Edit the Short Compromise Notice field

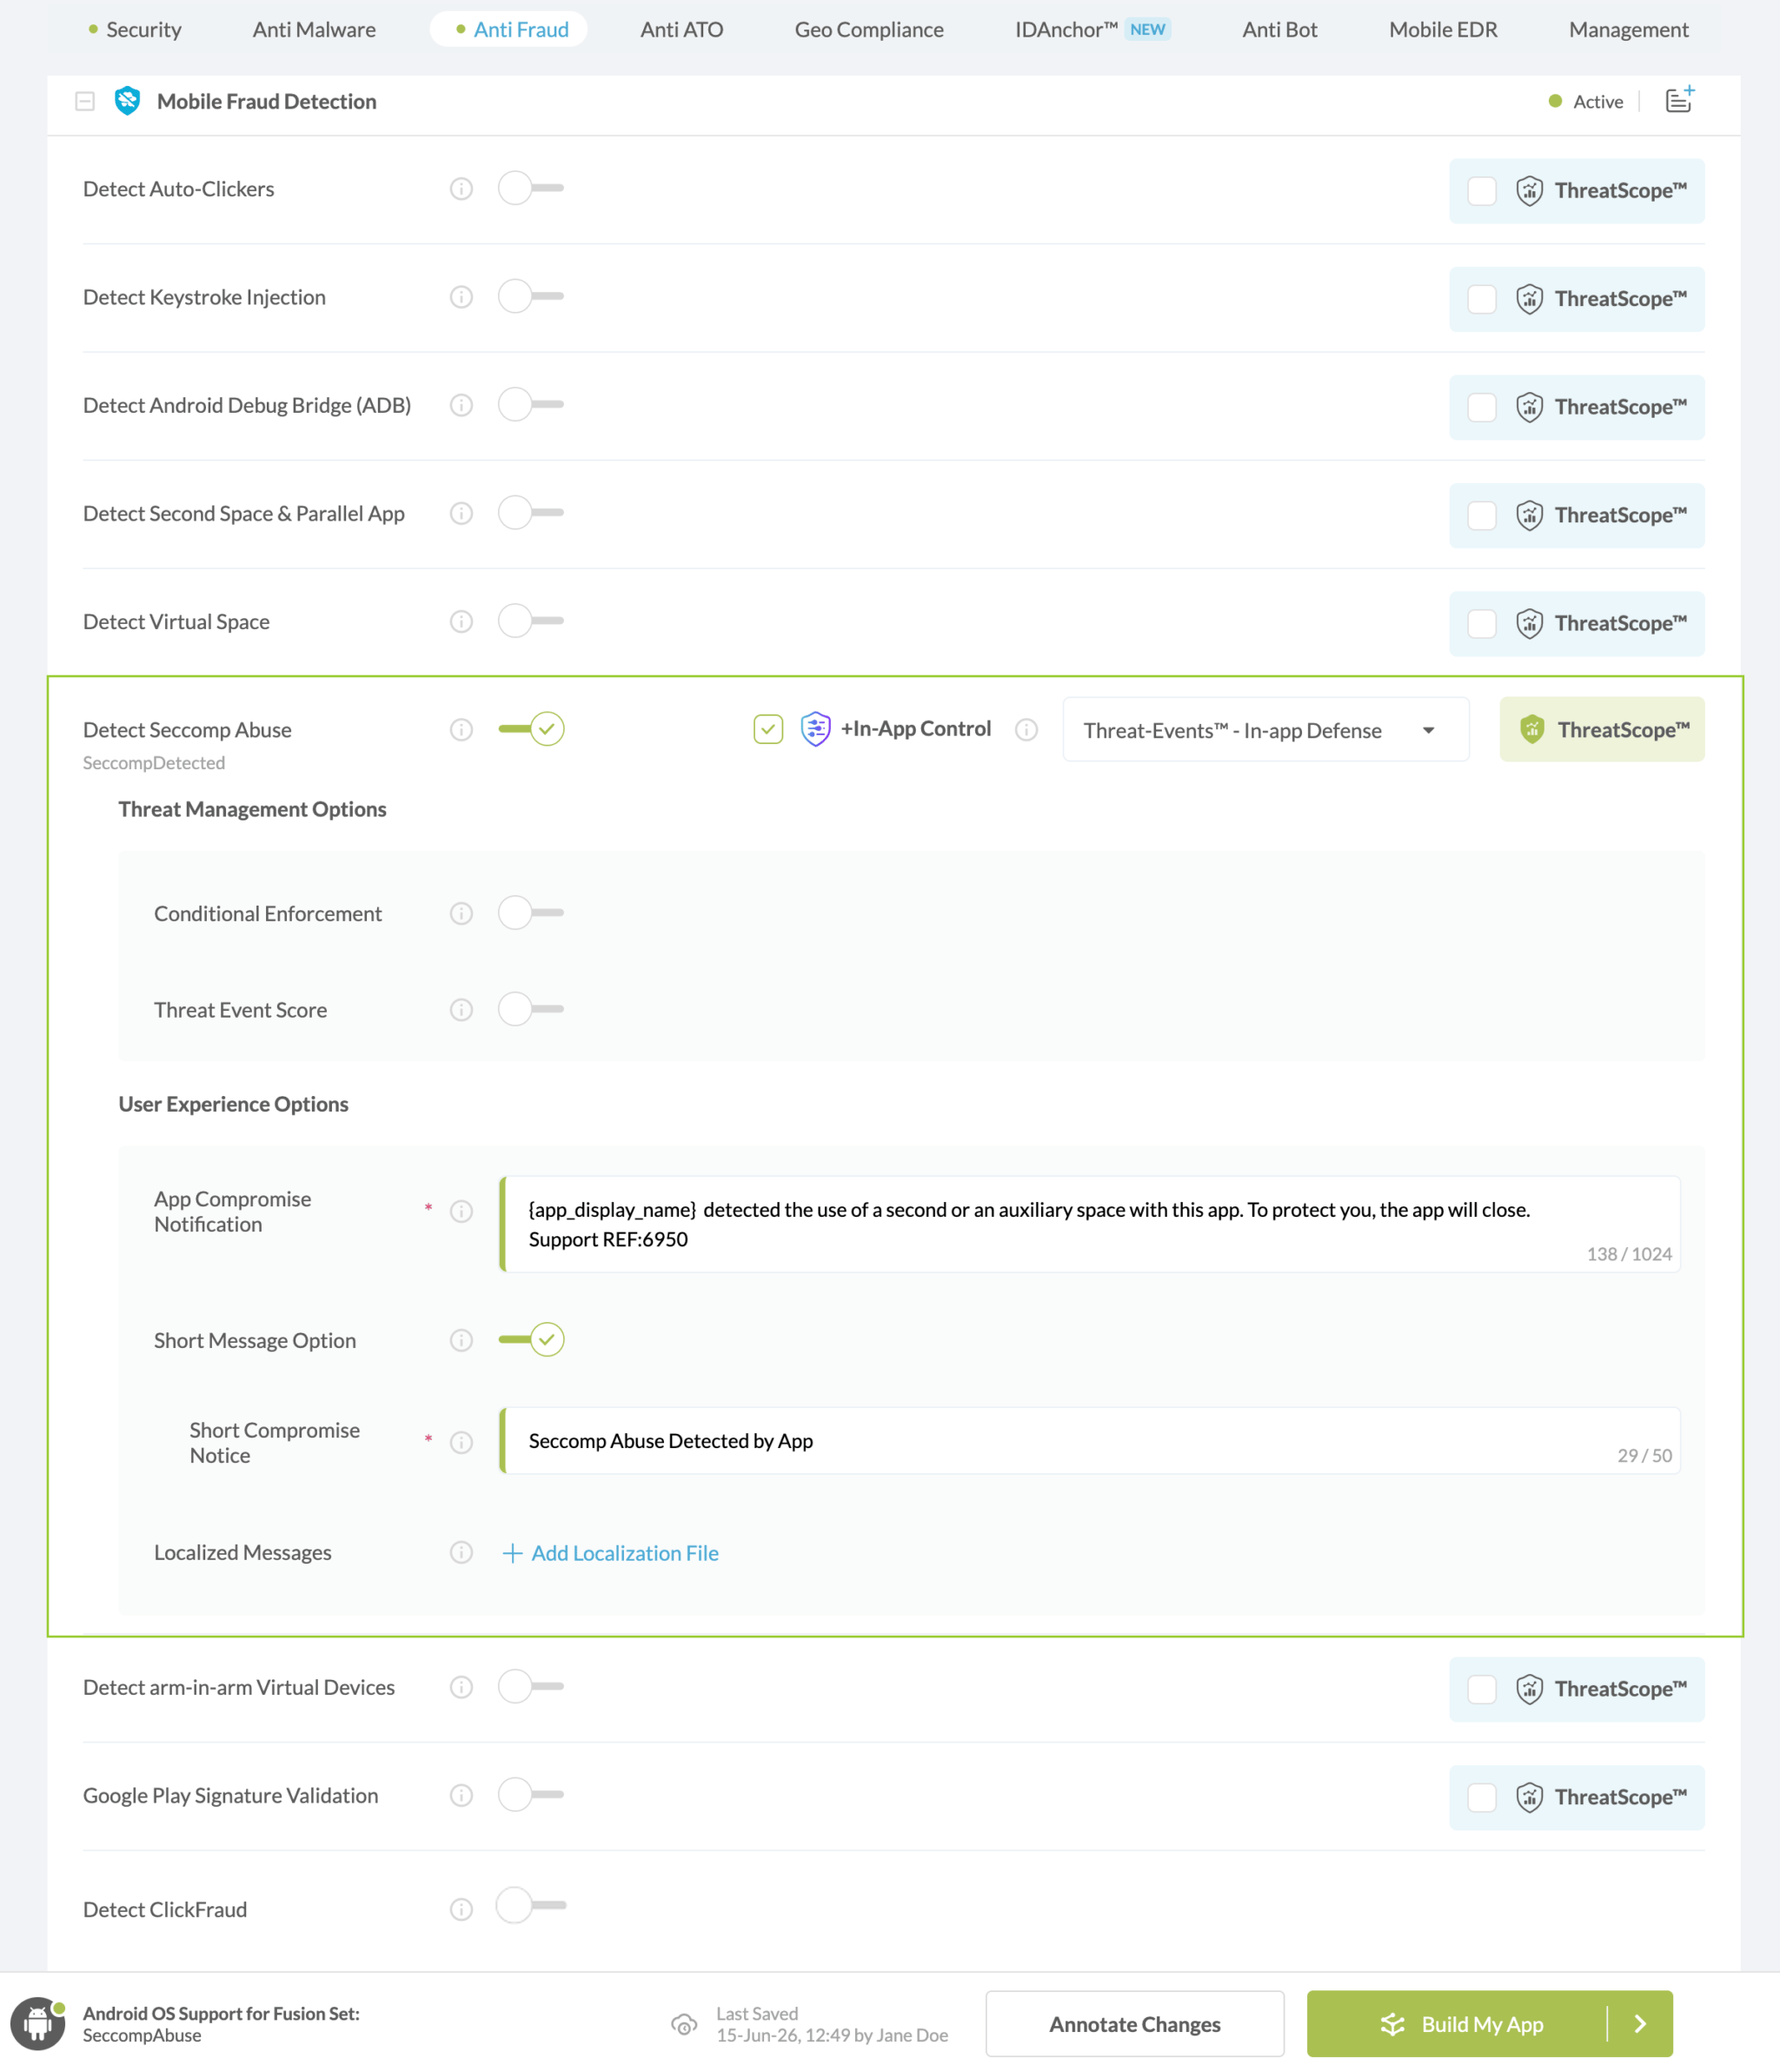tap(1089, 1440)
